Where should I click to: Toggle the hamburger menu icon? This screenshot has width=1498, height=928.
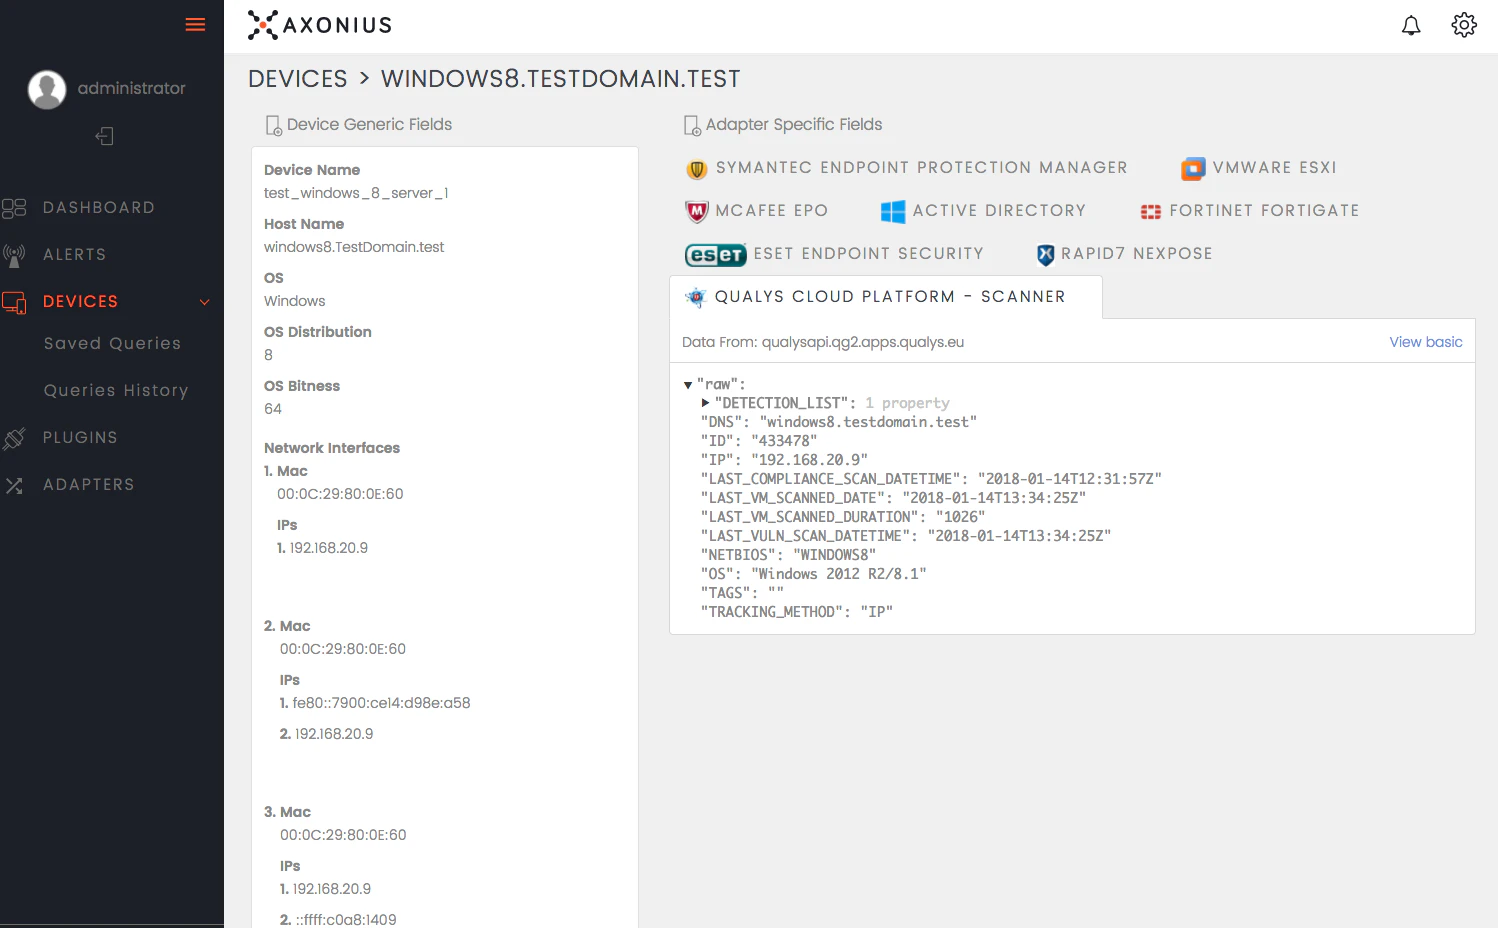coord(195,25)
